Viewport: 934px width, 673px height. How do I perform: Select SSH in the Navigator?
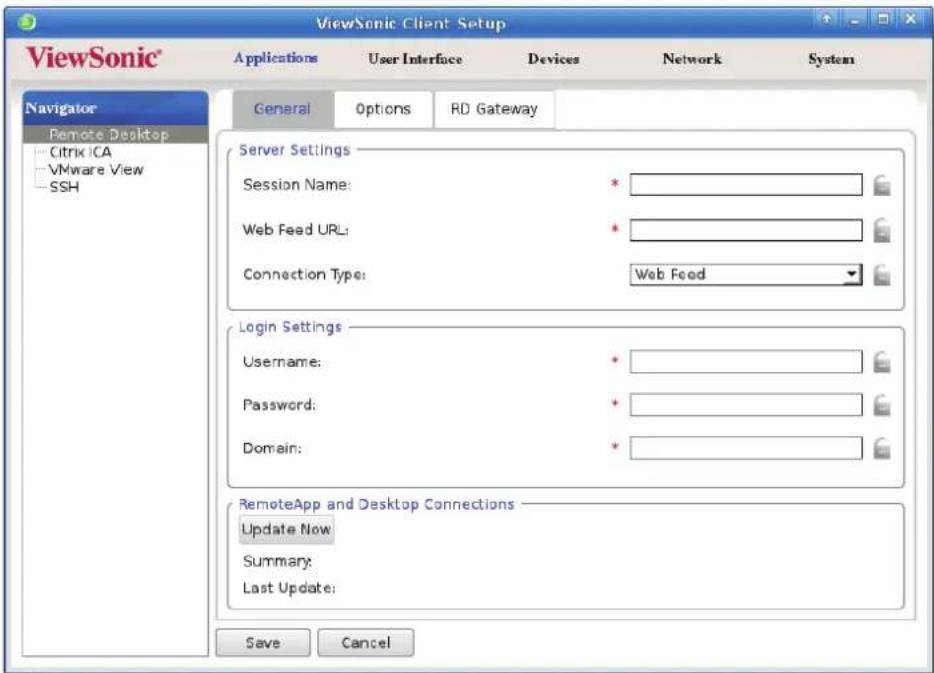pos(64,187)
